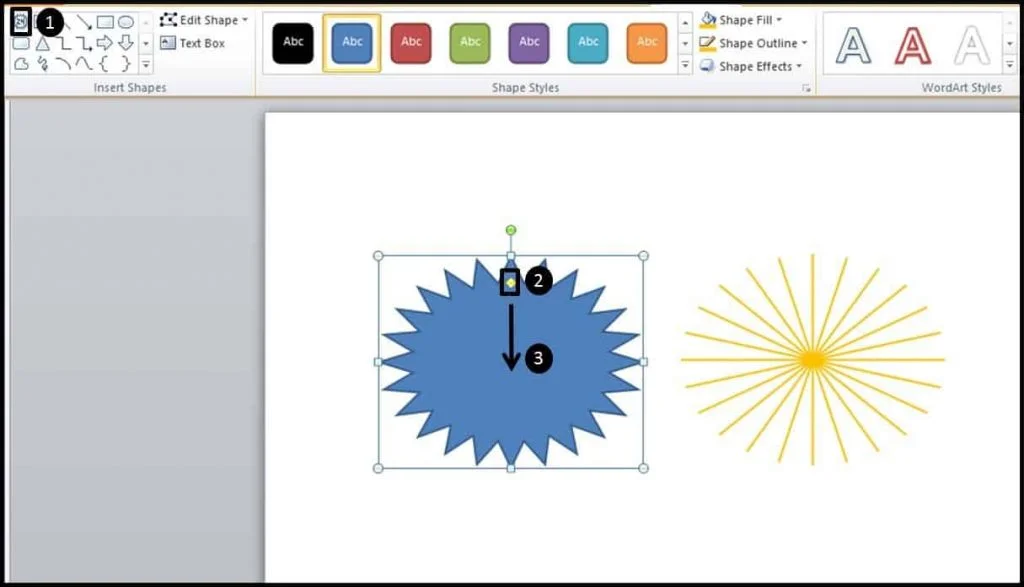Choose the rectangle shape in Insert Shapes
The width and height of the screenshot is (1024, 587).
point(104,22)
